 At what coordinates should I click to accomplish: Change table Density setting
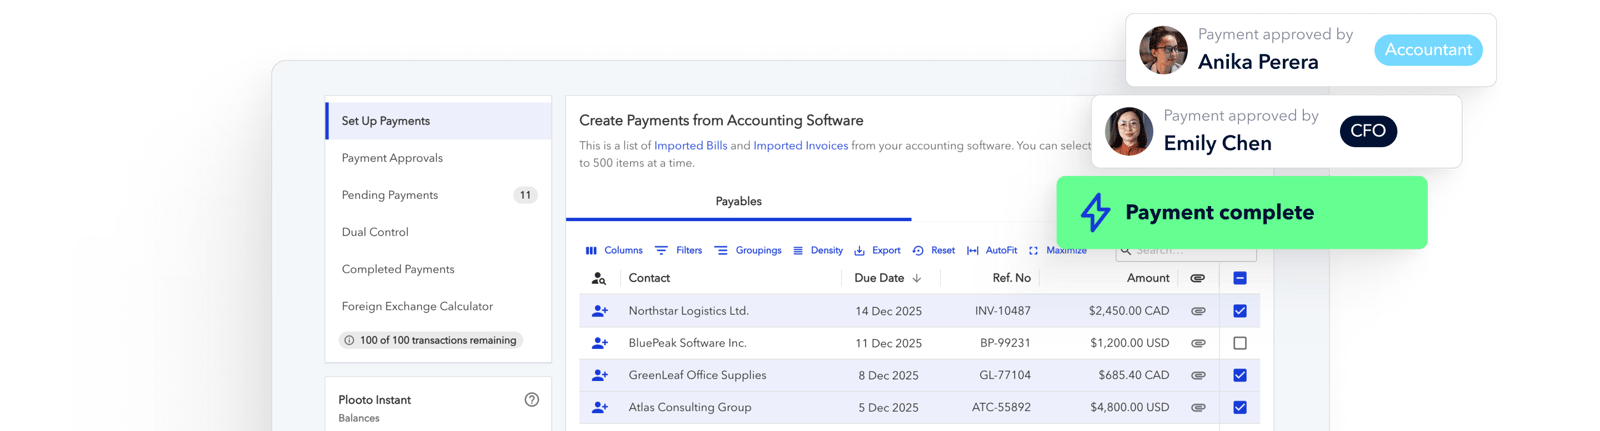tap(818, 251)
